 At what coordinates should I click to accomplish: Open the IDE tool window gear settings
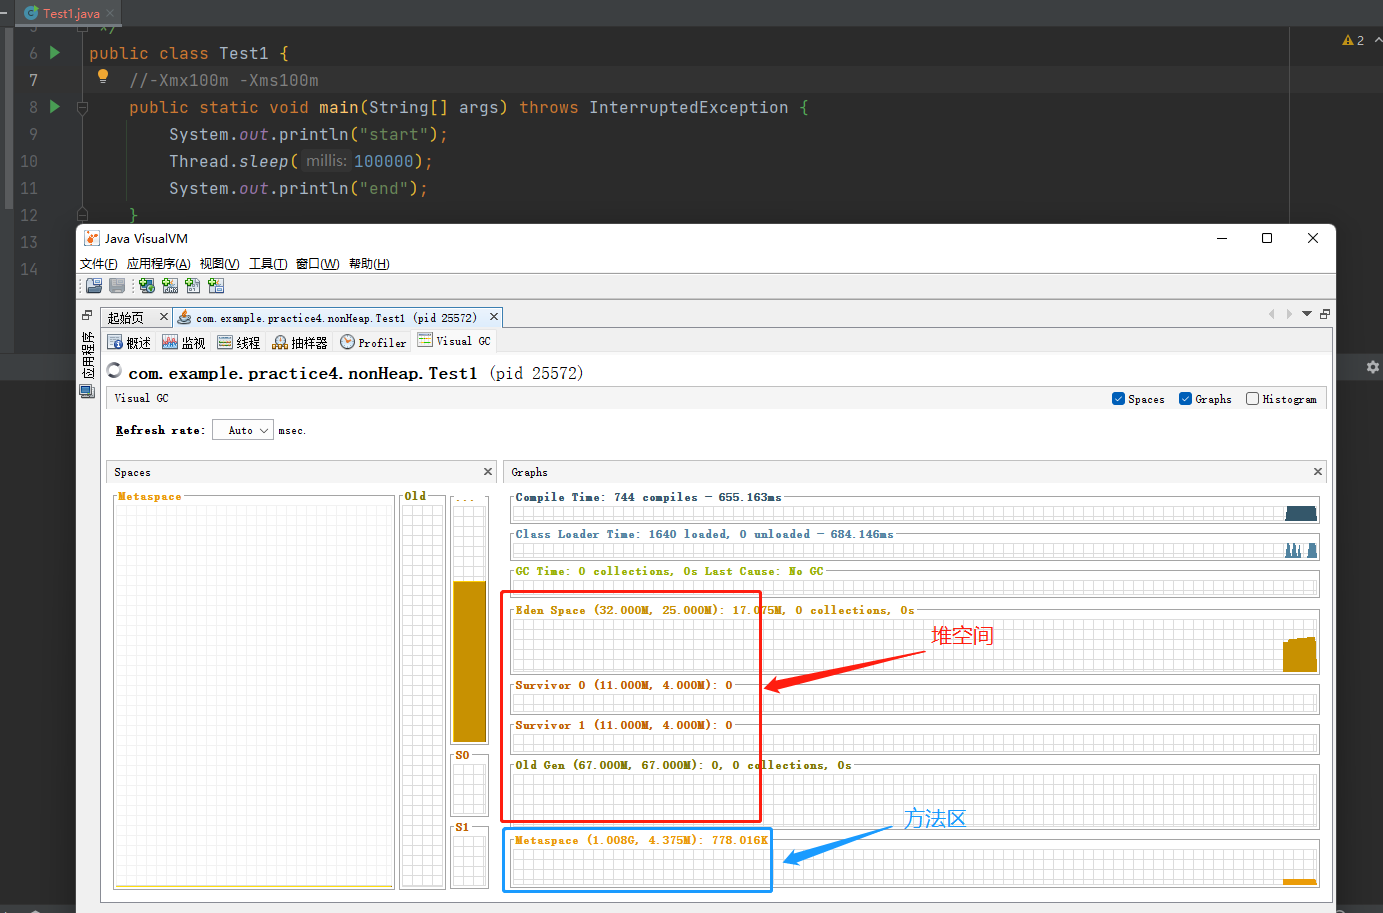[1373, 367]
